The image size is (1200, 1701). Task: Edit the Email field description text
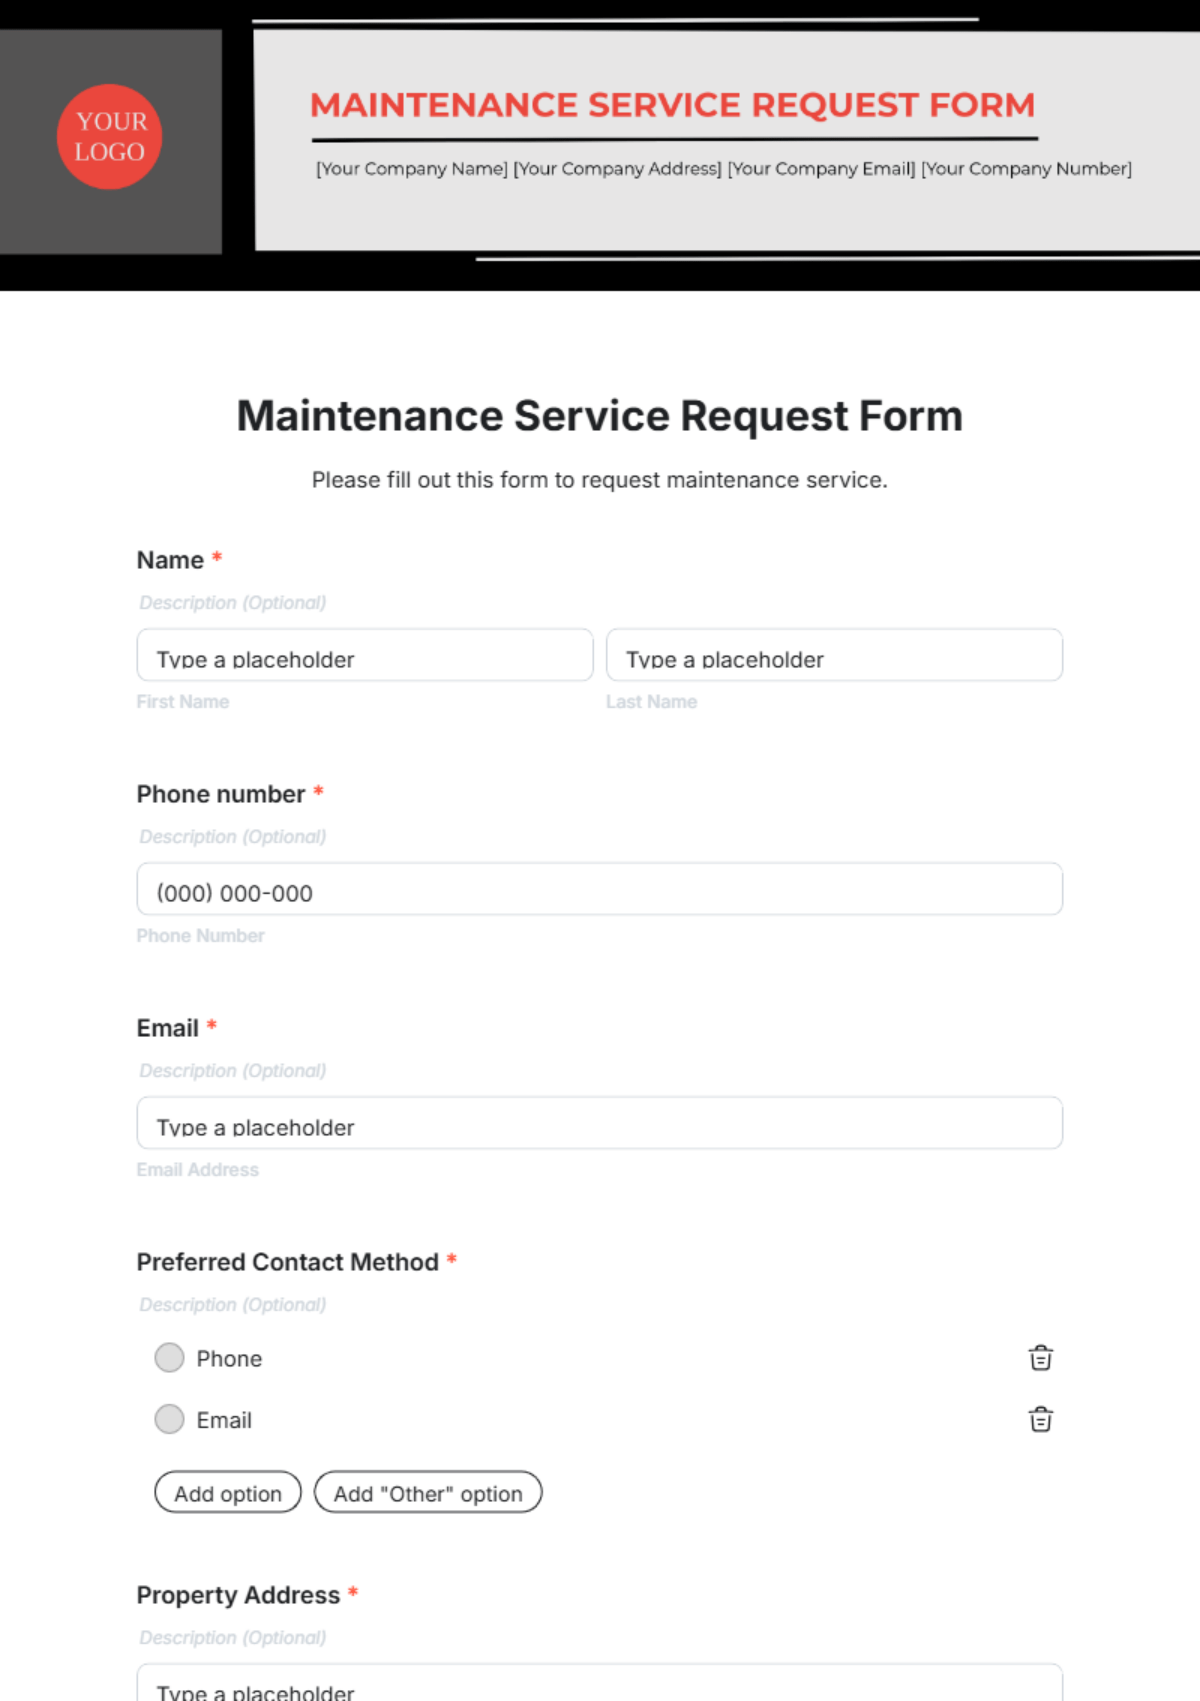[x=233, y=1071]
